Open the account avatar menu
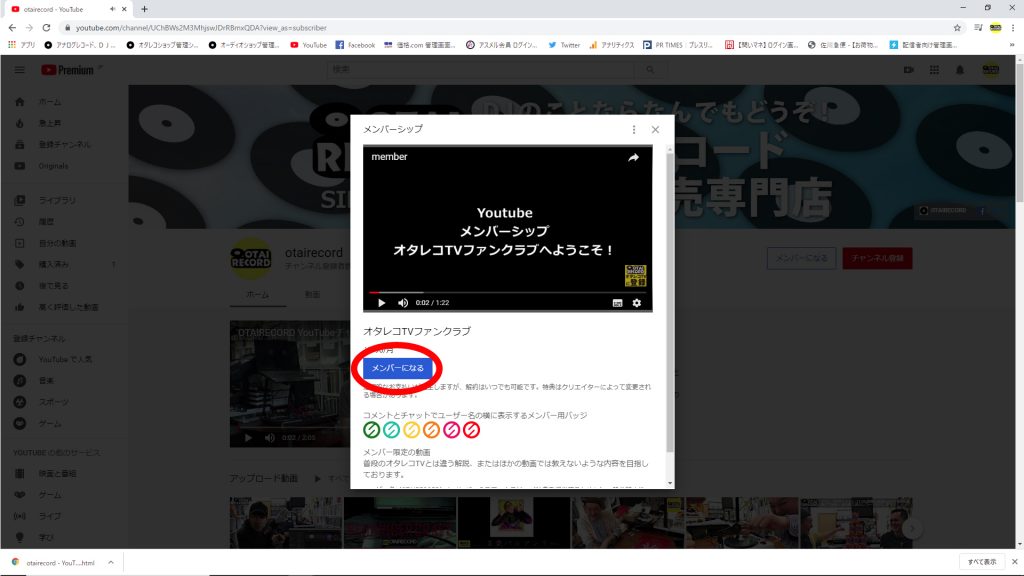1024x576 pixels. tap(991, 70)
